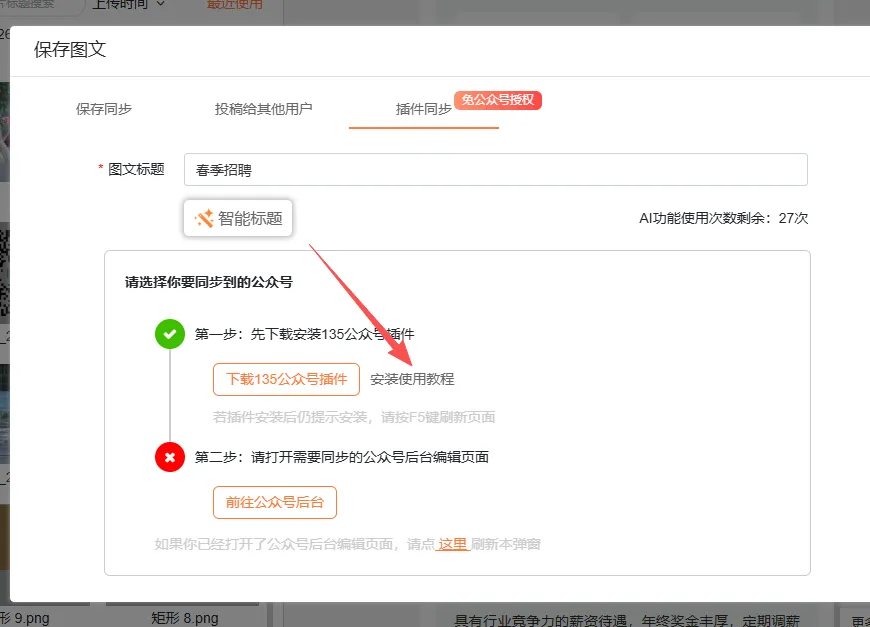The image size is (870, 627).
Task: Go to 前往公众号后台
Action: tap(275, 503)
